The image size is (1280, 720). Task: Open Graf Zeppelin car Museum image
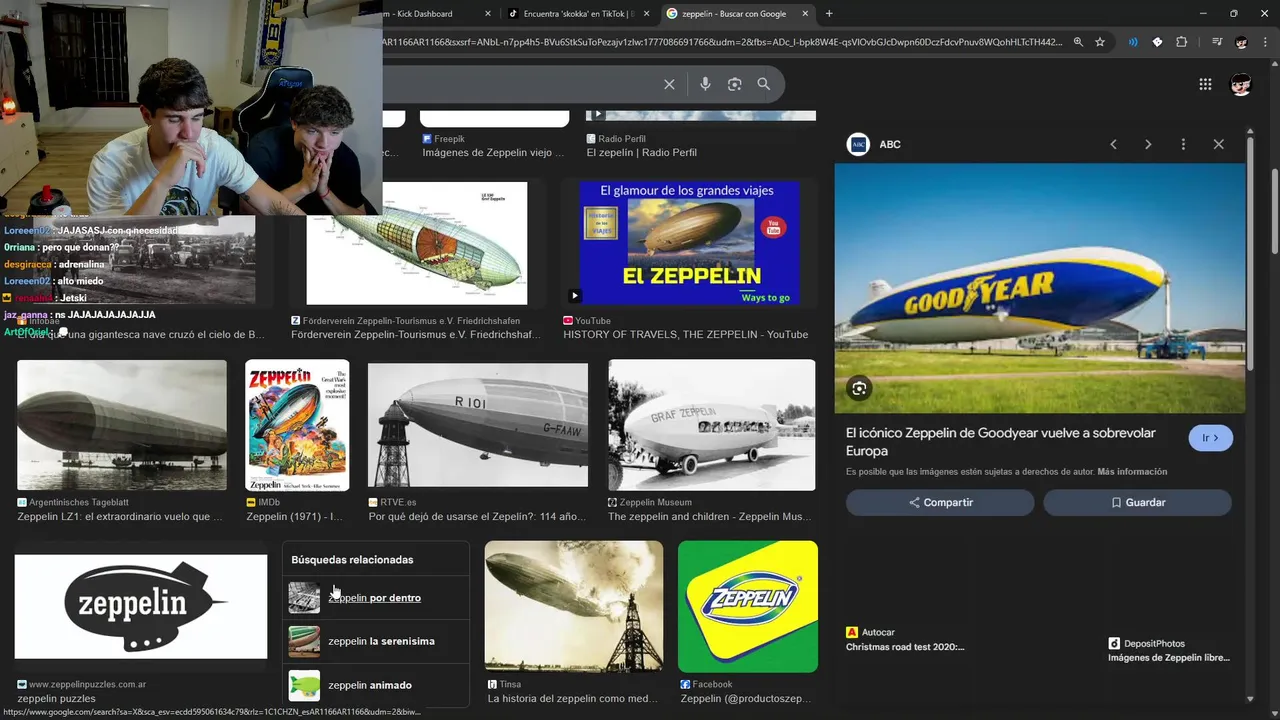(x=712, y=425)
